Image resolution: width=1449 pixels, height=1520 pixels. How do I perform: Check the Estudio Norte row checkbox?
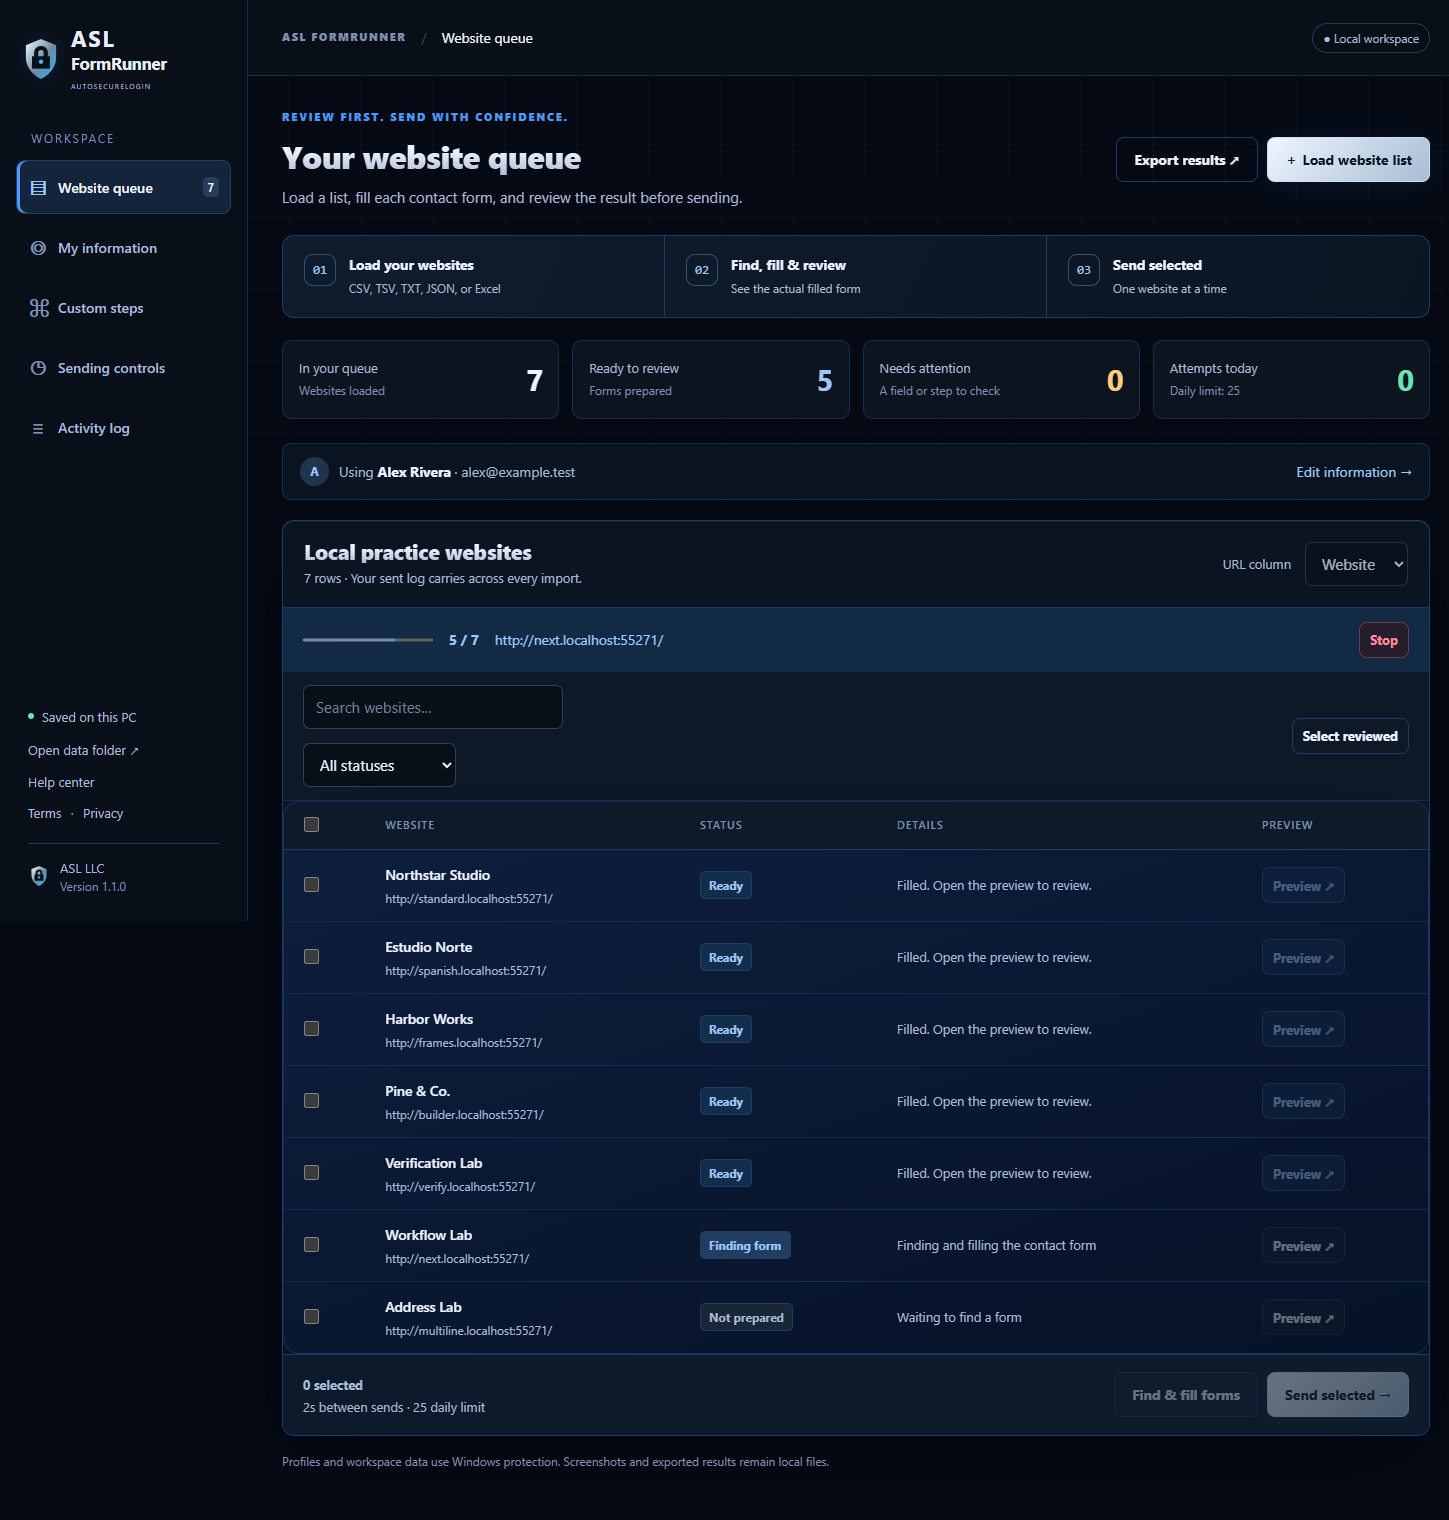[312, 957]
